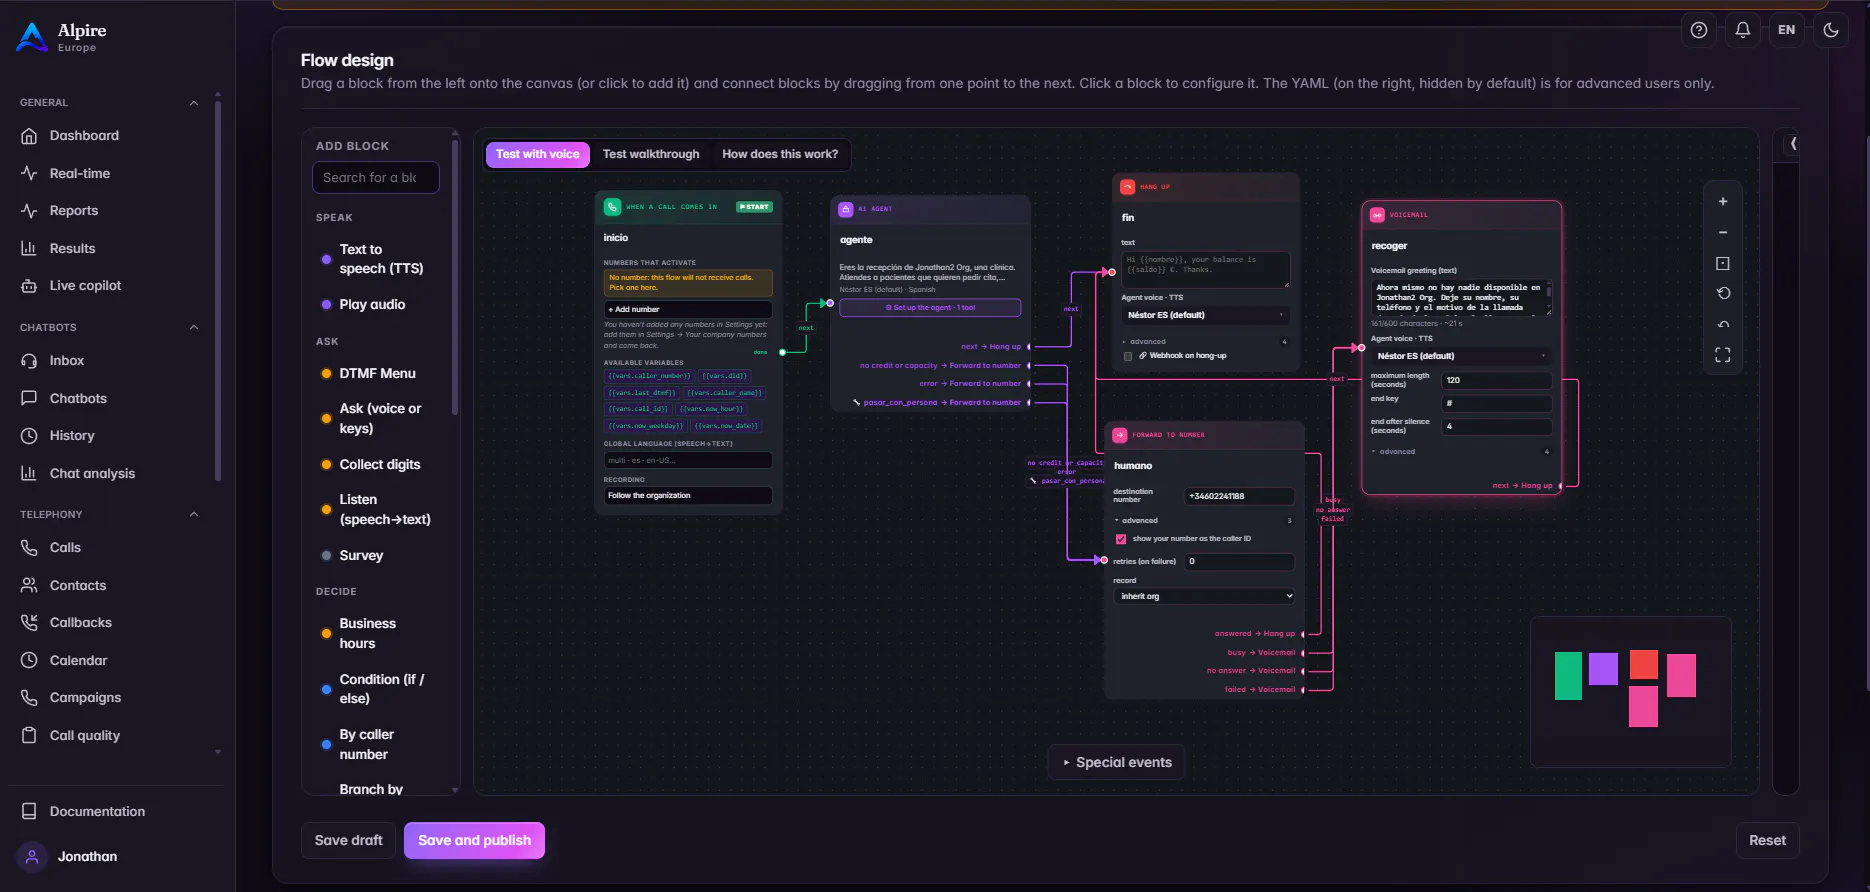
Task: Add a DTMF Menu block
Action: pyautogui.click(x=376, y=374)
